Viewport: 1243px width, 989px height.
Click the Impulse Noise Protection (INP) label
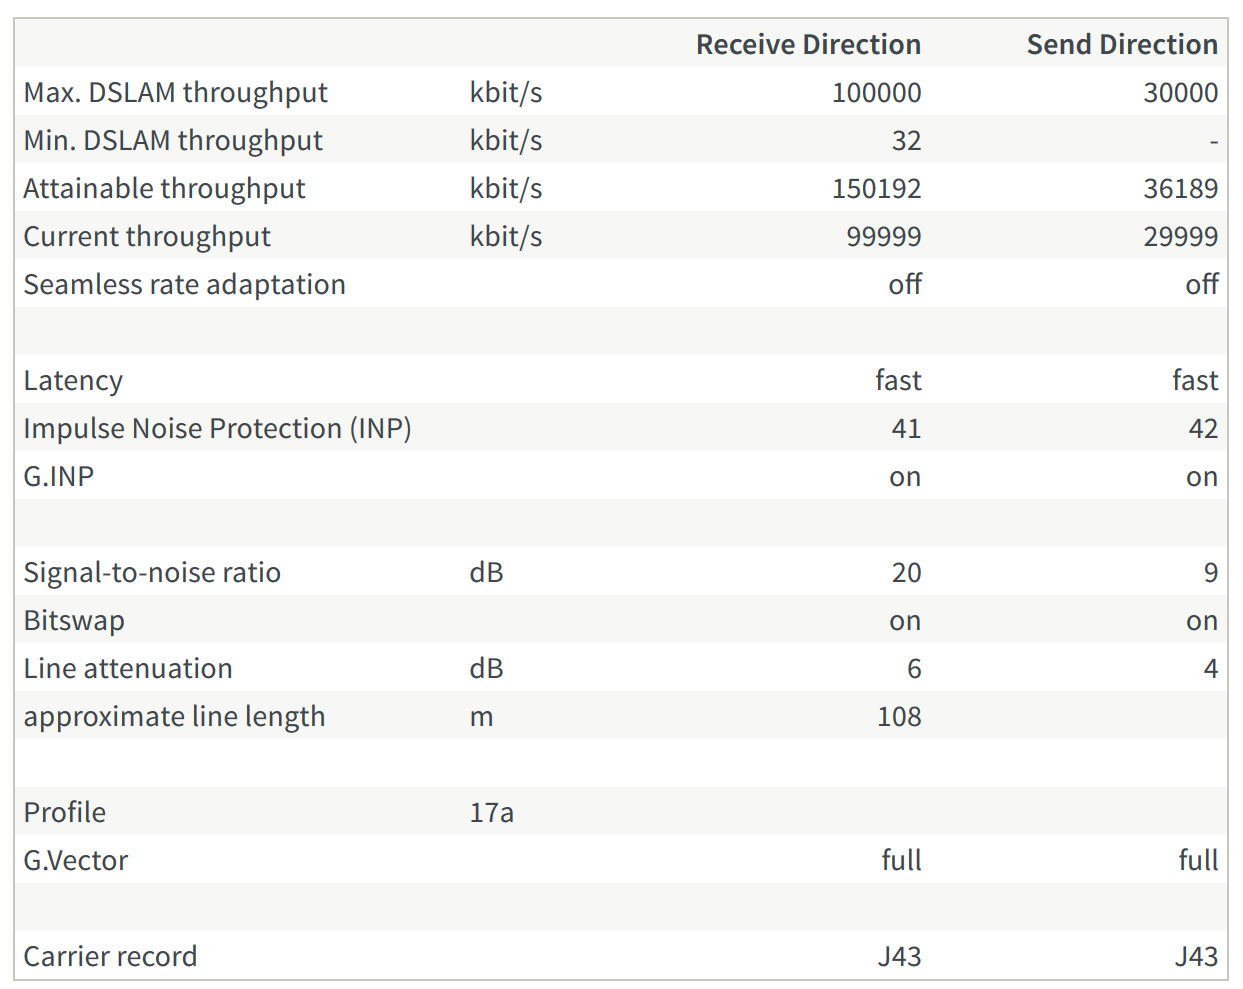coord(217,428)
